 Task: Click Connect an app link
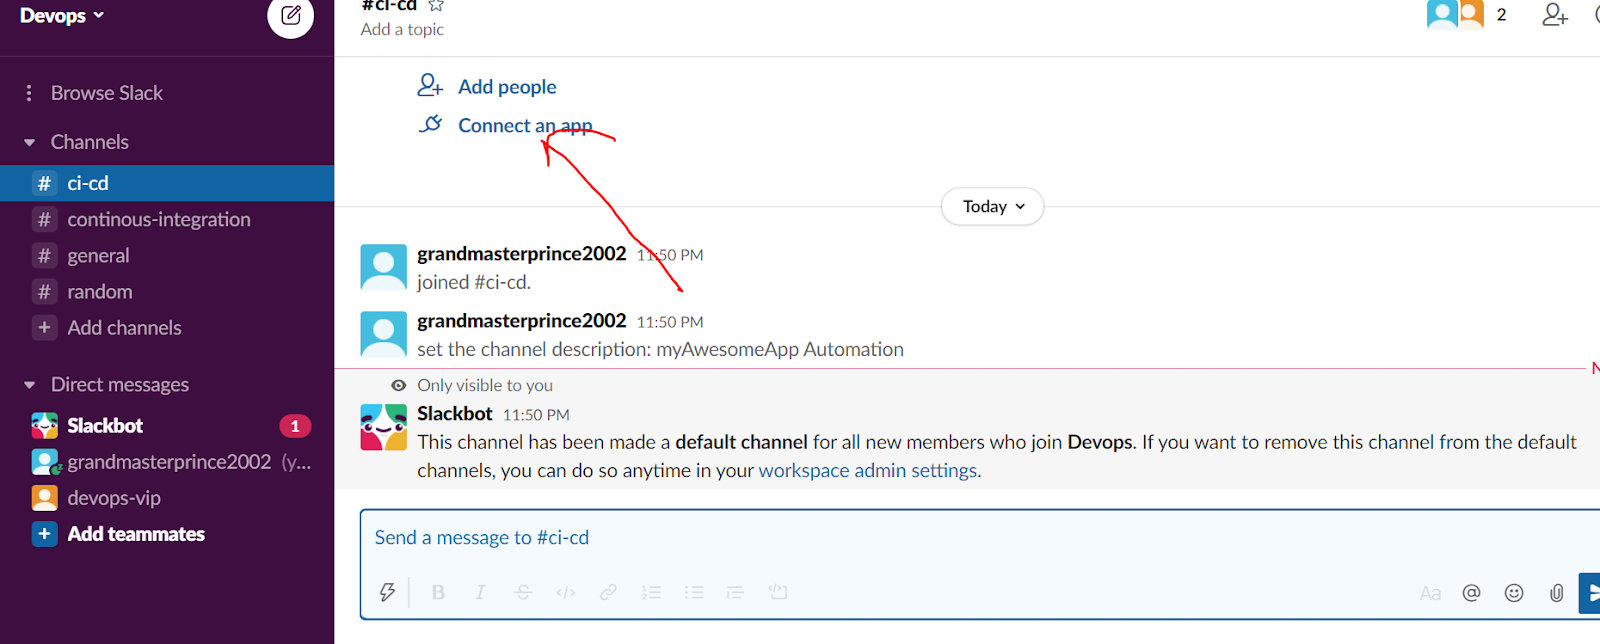click(x=525, y=125)
